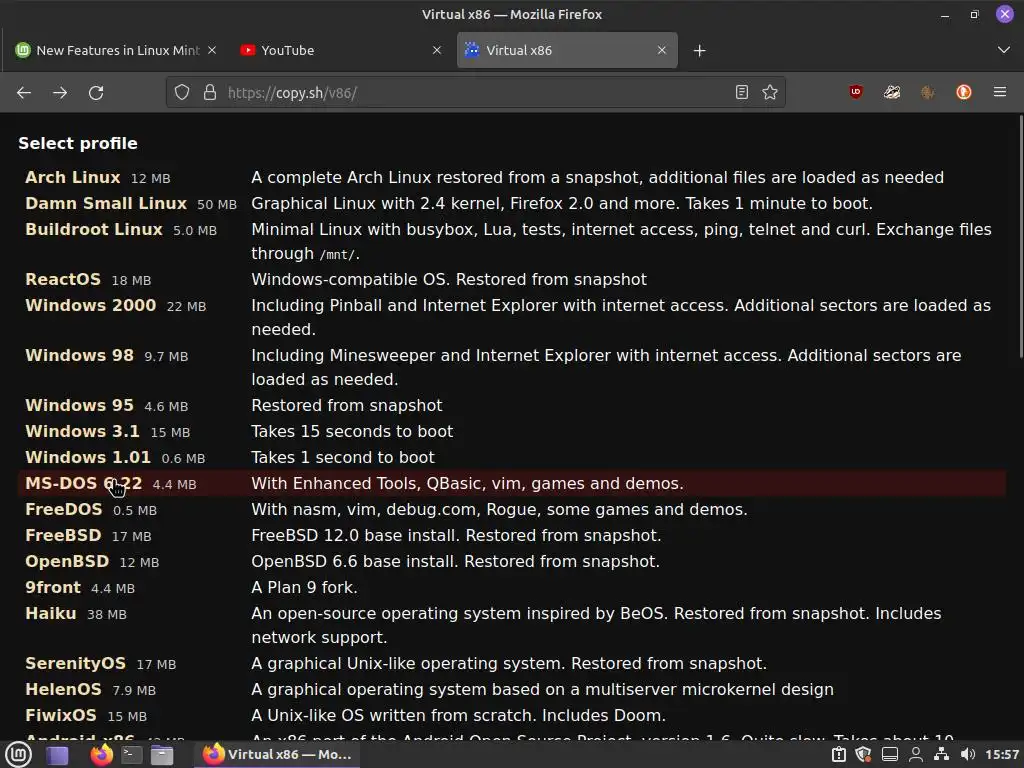Open the volume tray icon
The image size is (1024, 768).
967,755
